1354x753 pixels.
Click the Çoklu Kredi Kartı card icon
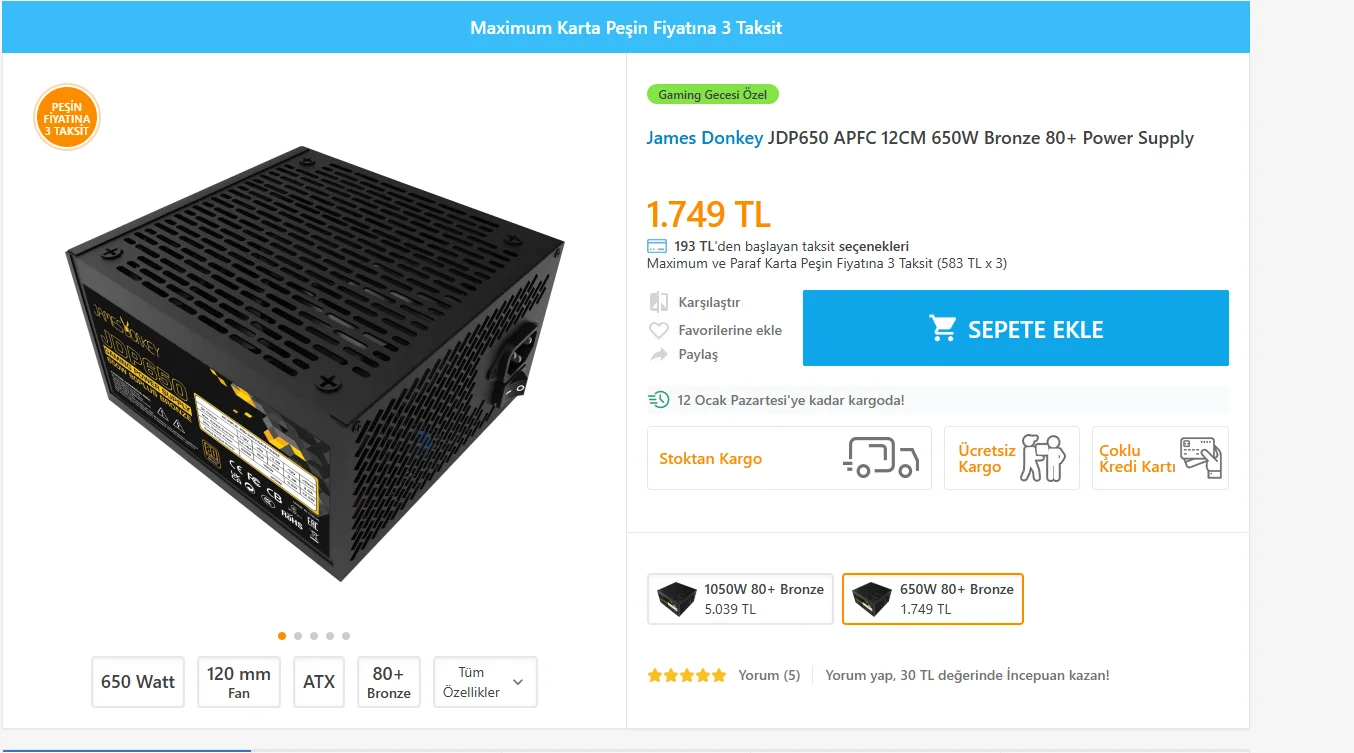click(1200, 458)
